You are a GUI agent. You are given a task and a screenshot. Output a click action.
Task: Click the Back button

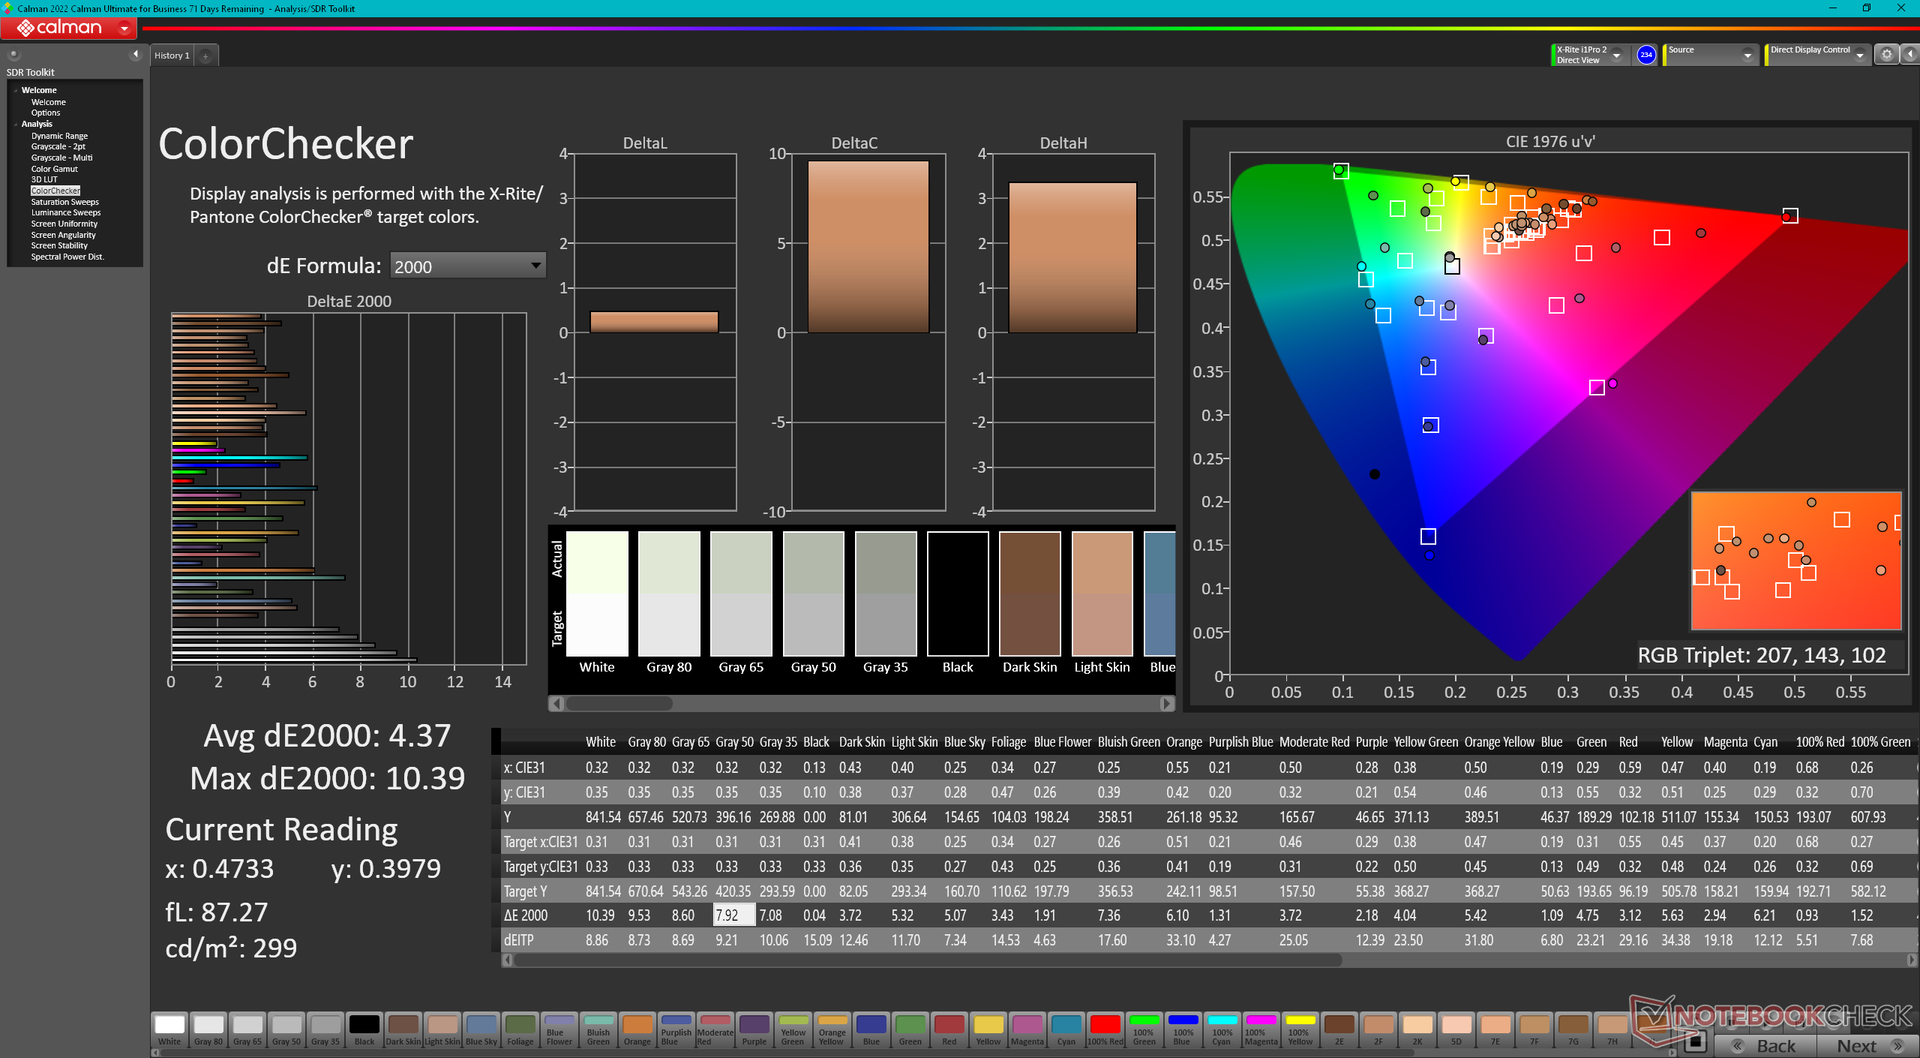[x=1767, y=1045]
